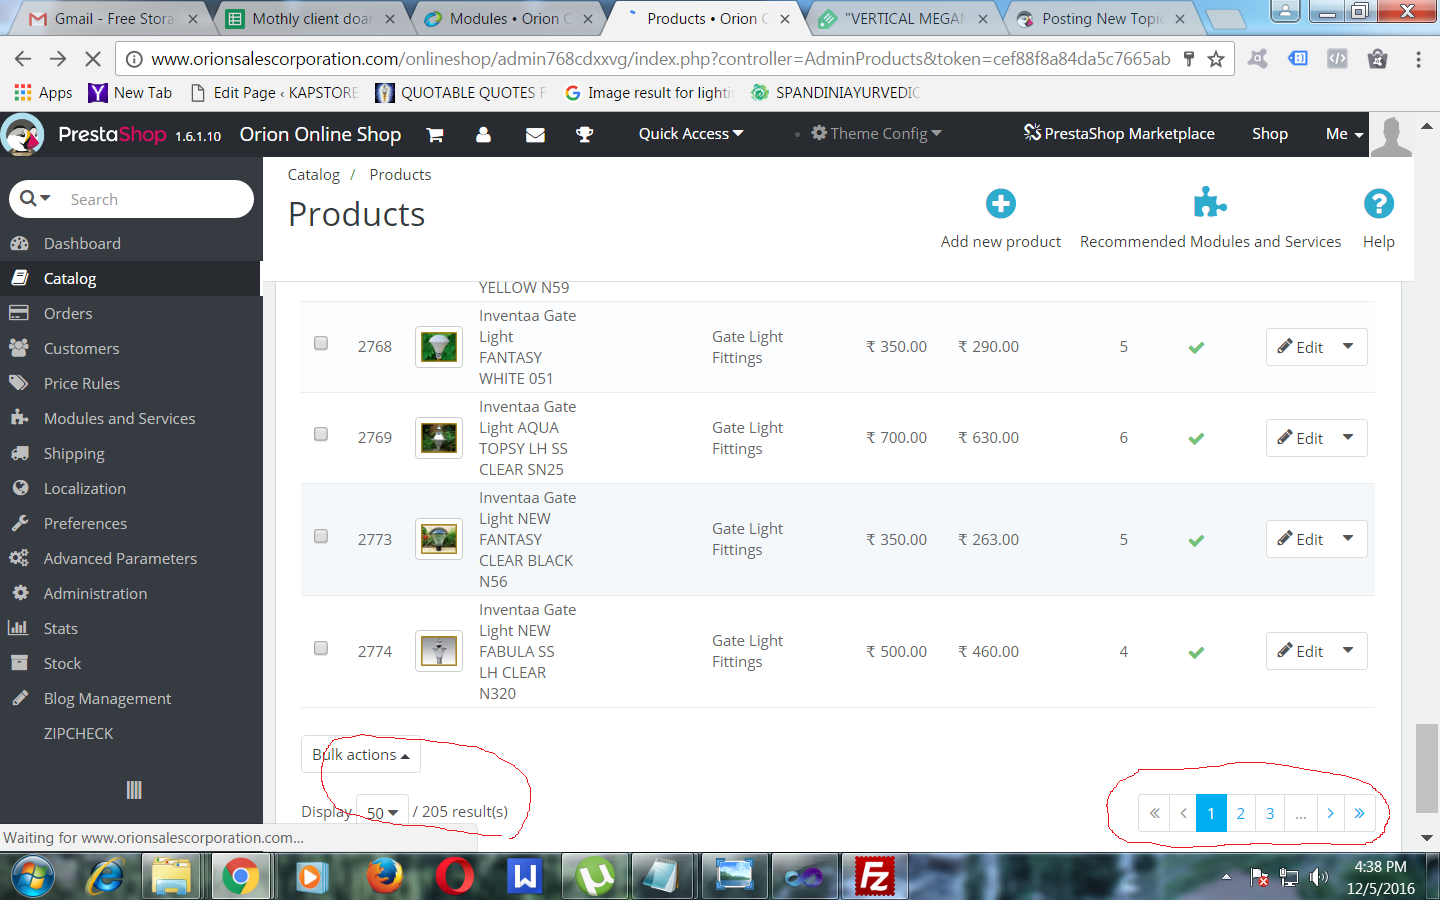The width and height of the screenshot is (1440, 900).
Task: Select checkbox for product 2774
Action: (321, 648)
